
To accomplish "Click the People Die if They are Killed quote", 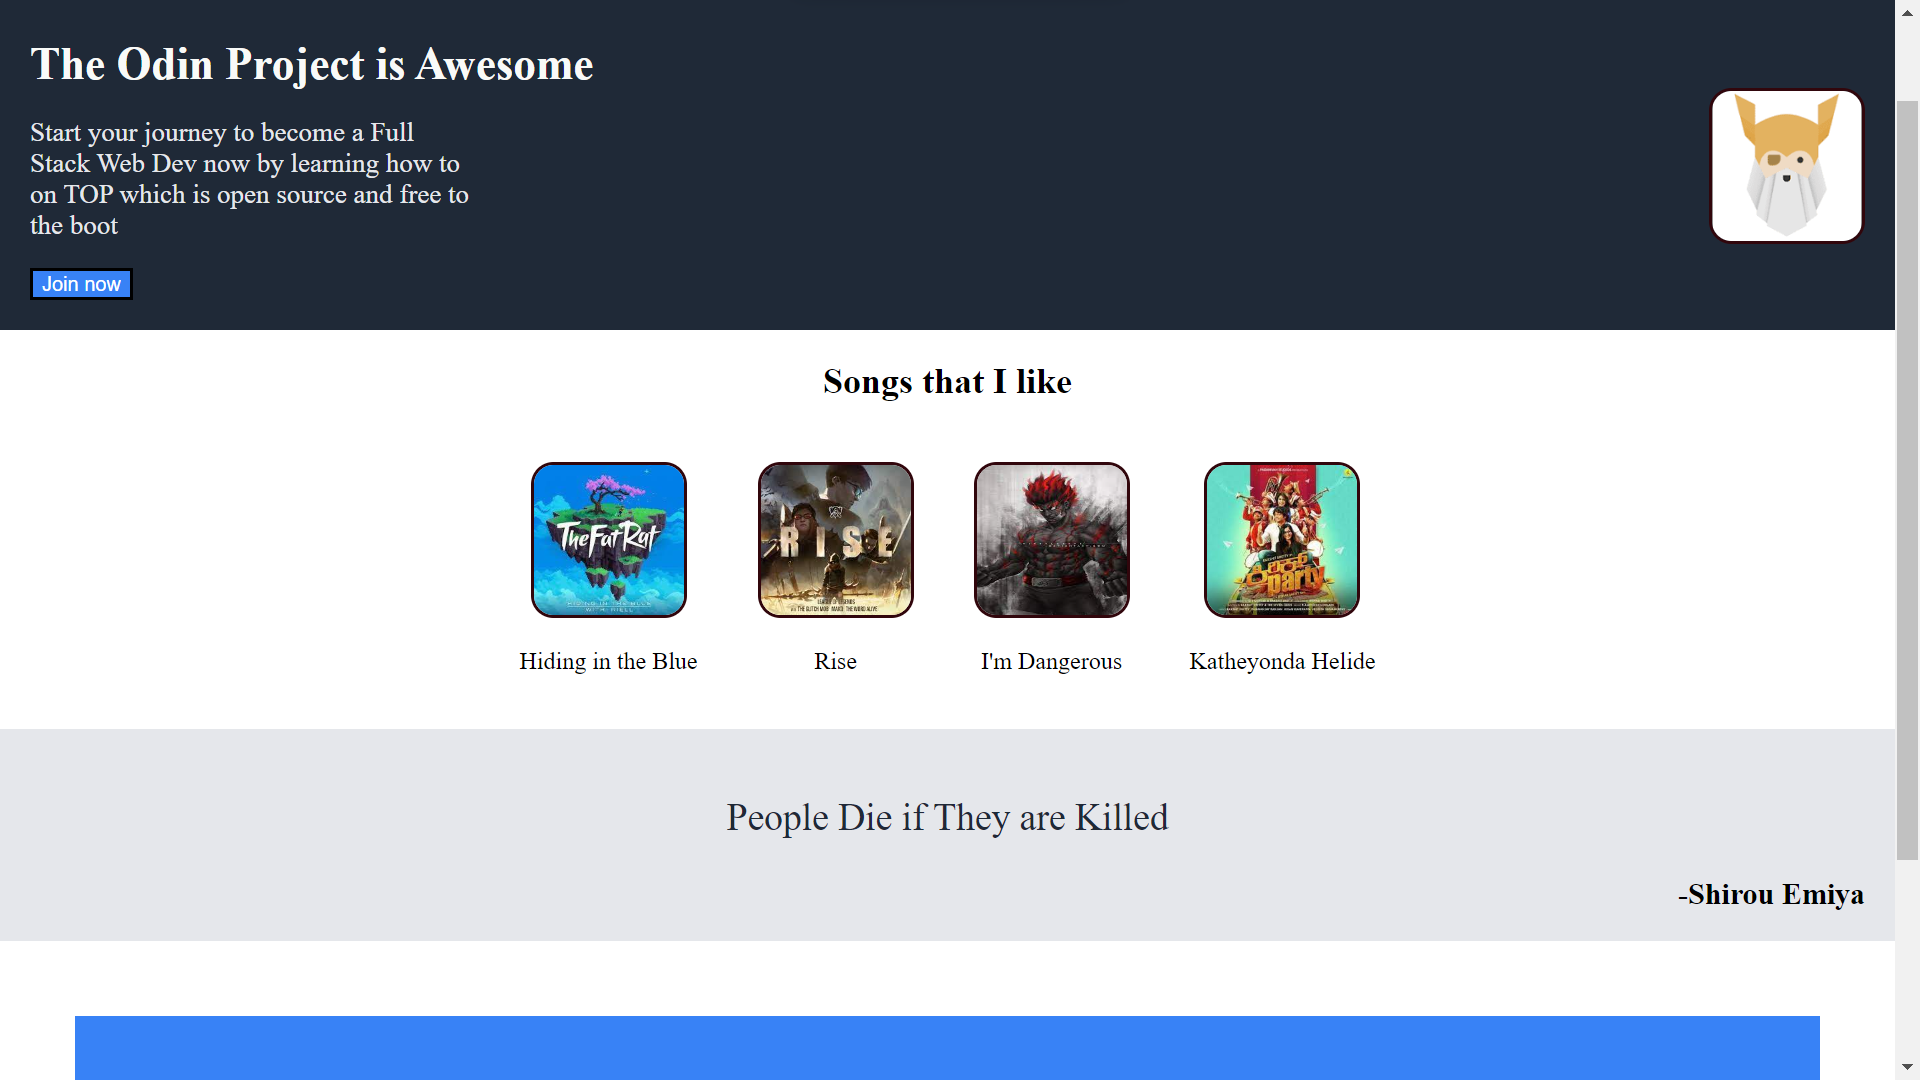I will [947, 818].
